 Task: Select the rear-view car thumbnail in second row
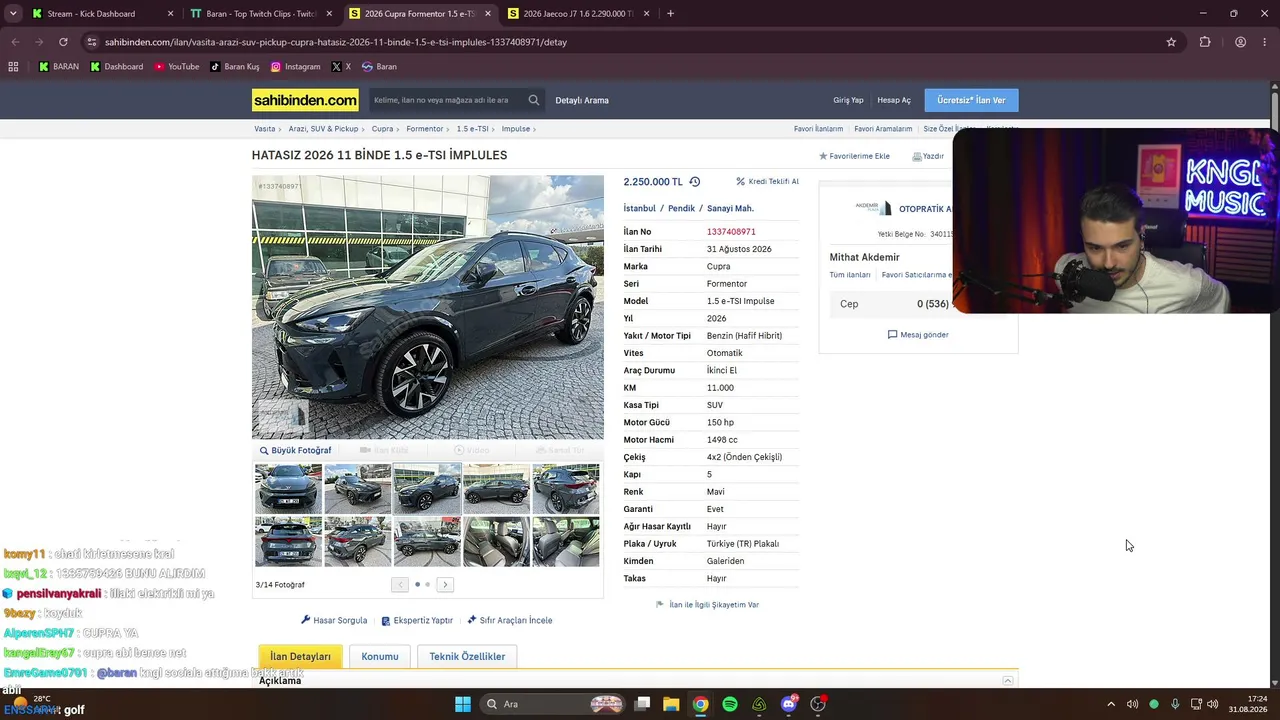288,541
